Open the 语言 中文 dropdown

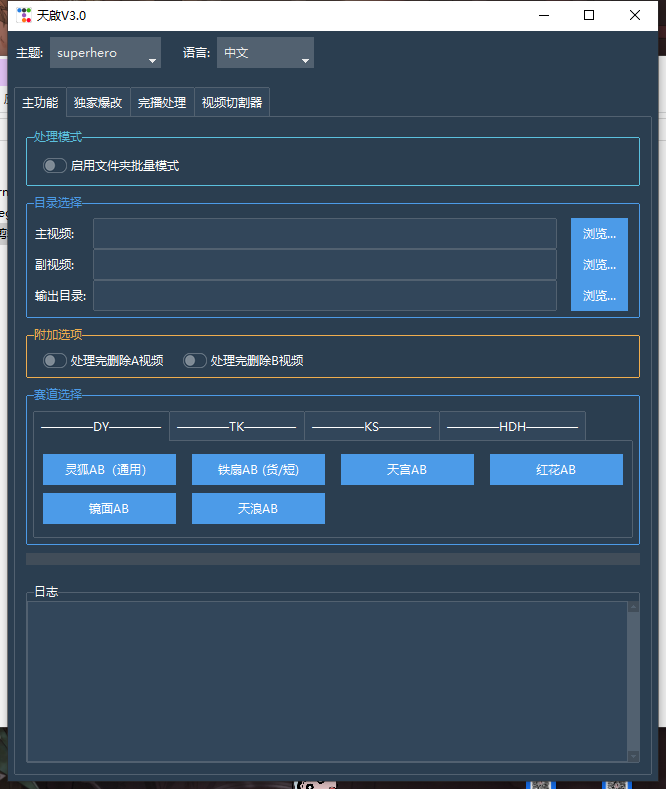point(265,53)
